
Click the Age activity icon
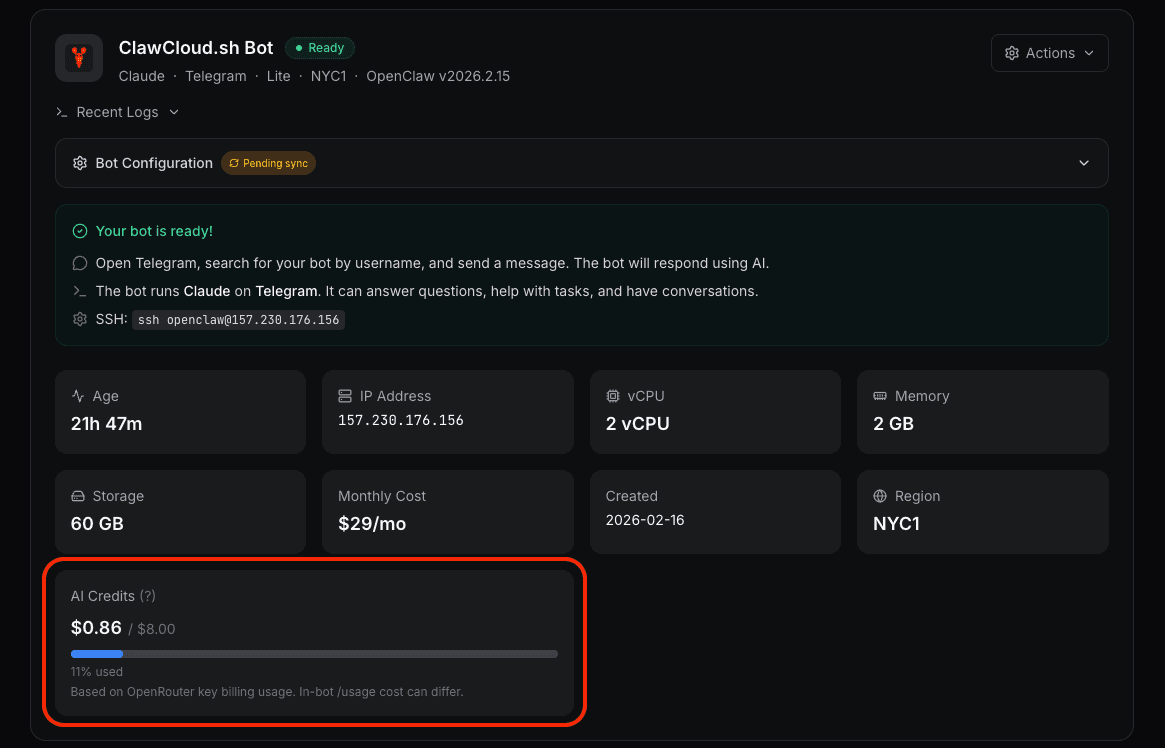79,396
